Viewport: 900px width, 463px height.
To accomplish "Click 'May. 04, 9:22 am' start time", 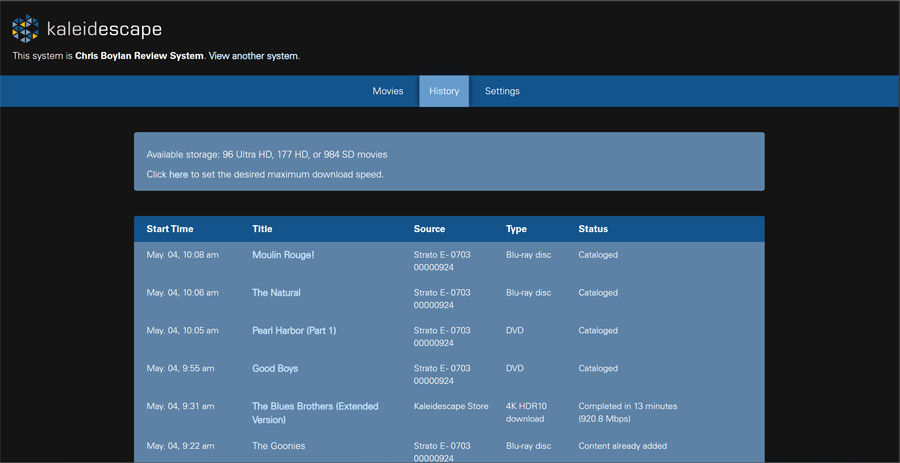I will point(180,446).
